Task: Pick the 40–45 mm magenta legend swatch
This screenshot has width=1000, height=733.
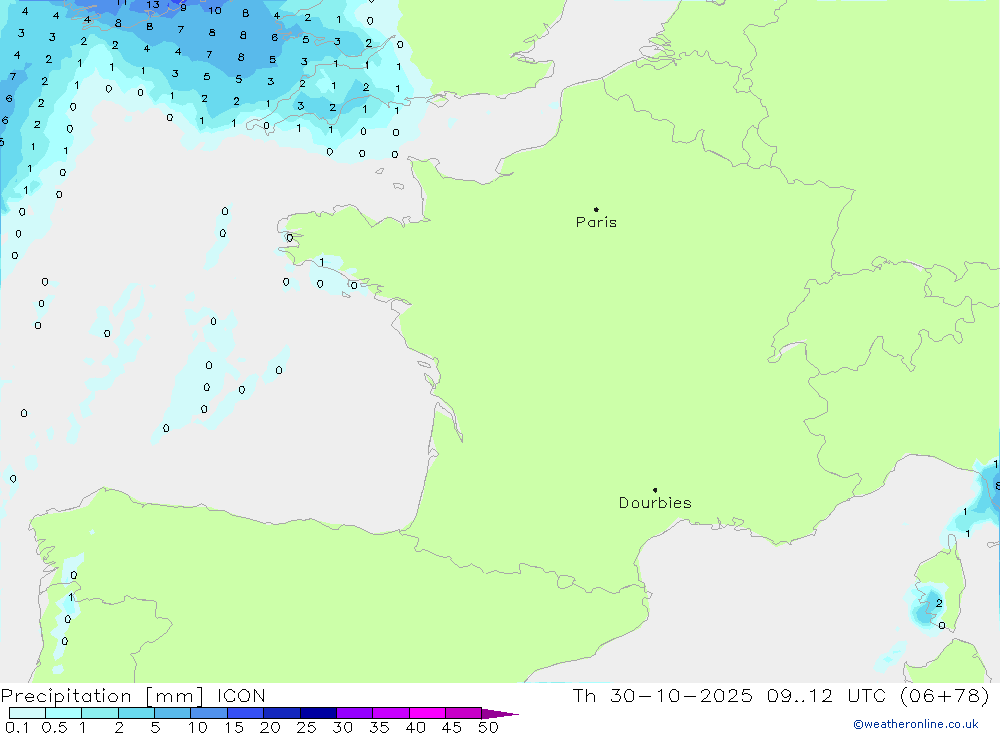Action: [x=427, y=713]
